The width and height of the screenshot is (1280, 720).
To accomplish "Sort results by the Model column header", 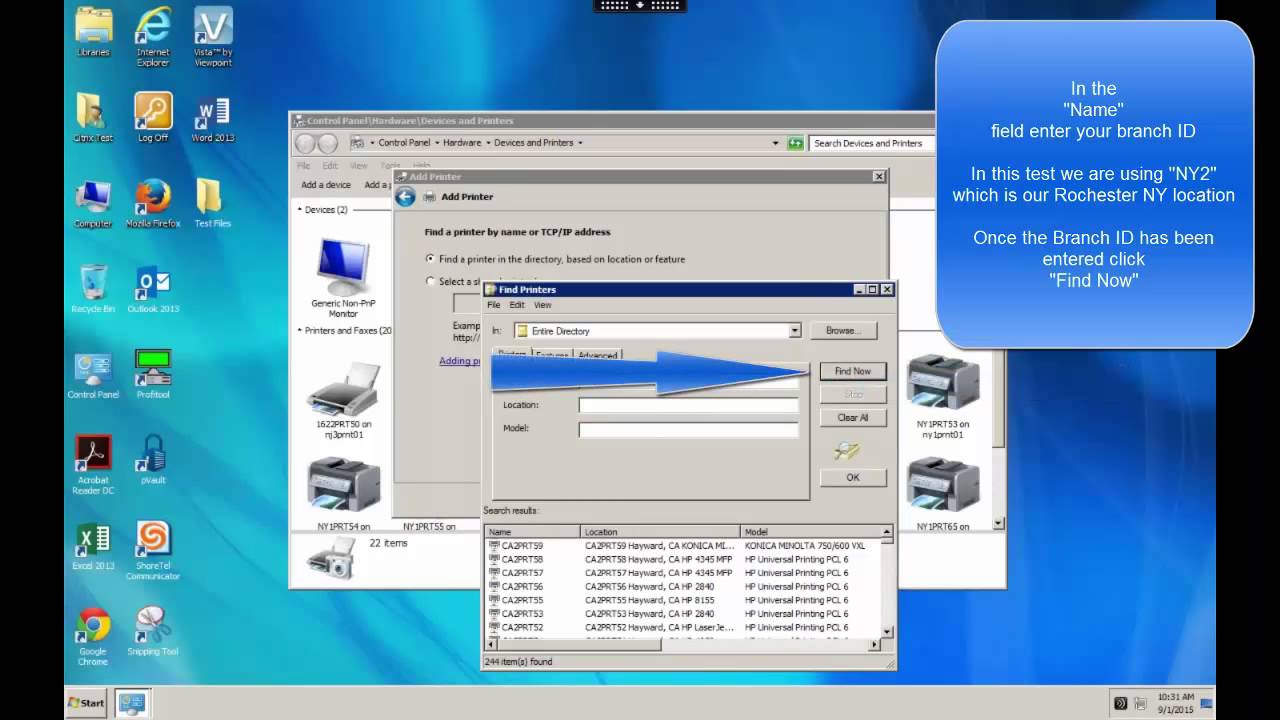I will [811, 532].
